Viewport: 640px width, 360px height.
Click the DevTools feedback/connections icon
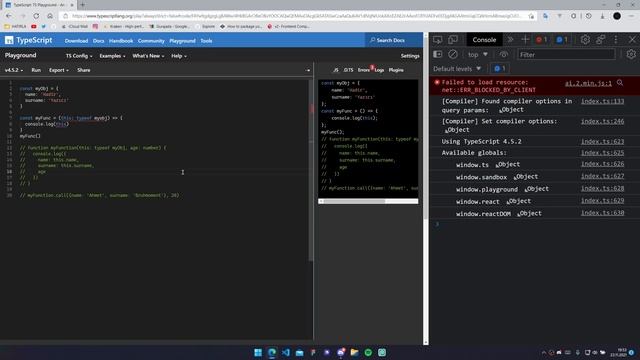click(600, 40)
